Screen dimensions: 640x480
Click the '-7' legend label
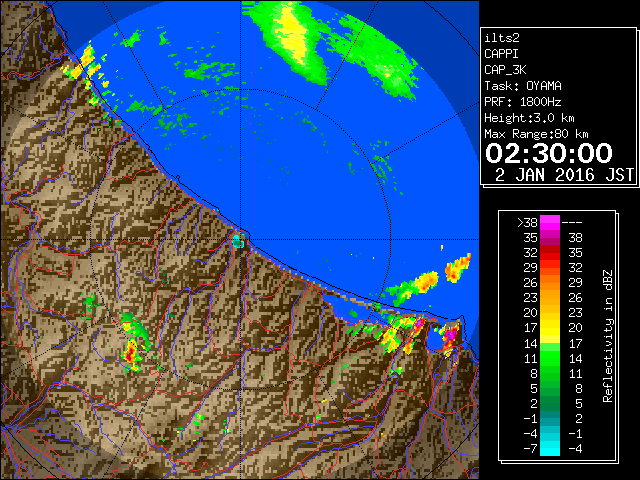tap(530, 449)
